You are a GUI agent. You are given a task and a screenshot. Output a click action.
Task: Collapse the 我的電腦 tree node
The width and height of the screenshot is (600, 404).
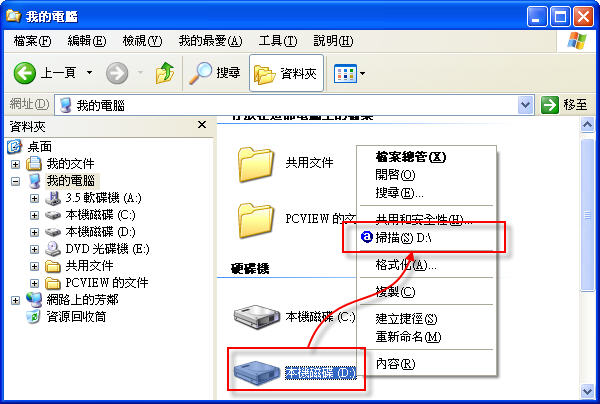click(15, 181)
